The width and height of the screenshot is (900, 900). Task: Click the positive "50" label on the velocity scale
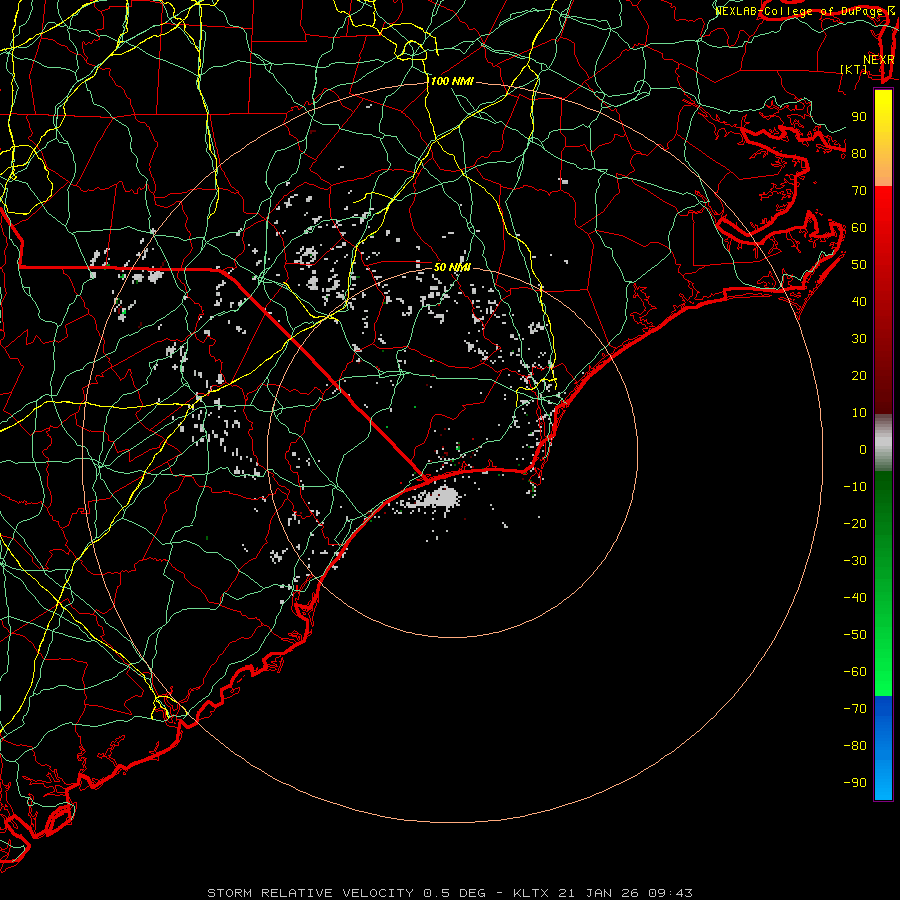[x=859, y=265]
